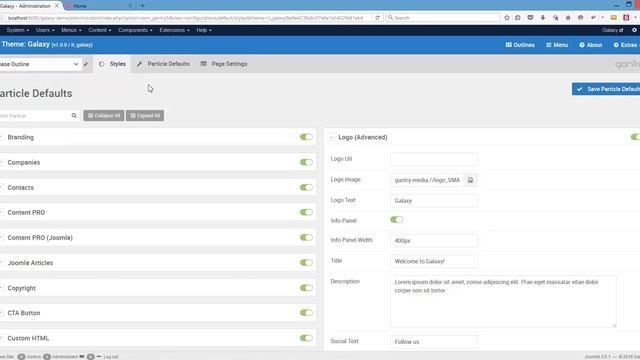The height and width of the screenshot is (360, 640).
Task: Open file picker icon for Logo Image
Action: click(x=470, y=180)
